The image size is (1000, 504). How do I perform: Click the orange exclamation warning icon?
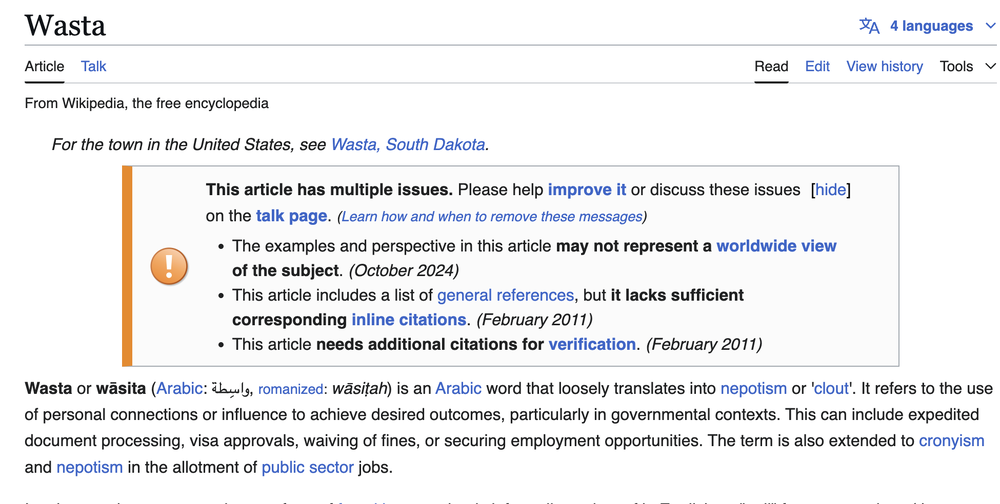169,266
